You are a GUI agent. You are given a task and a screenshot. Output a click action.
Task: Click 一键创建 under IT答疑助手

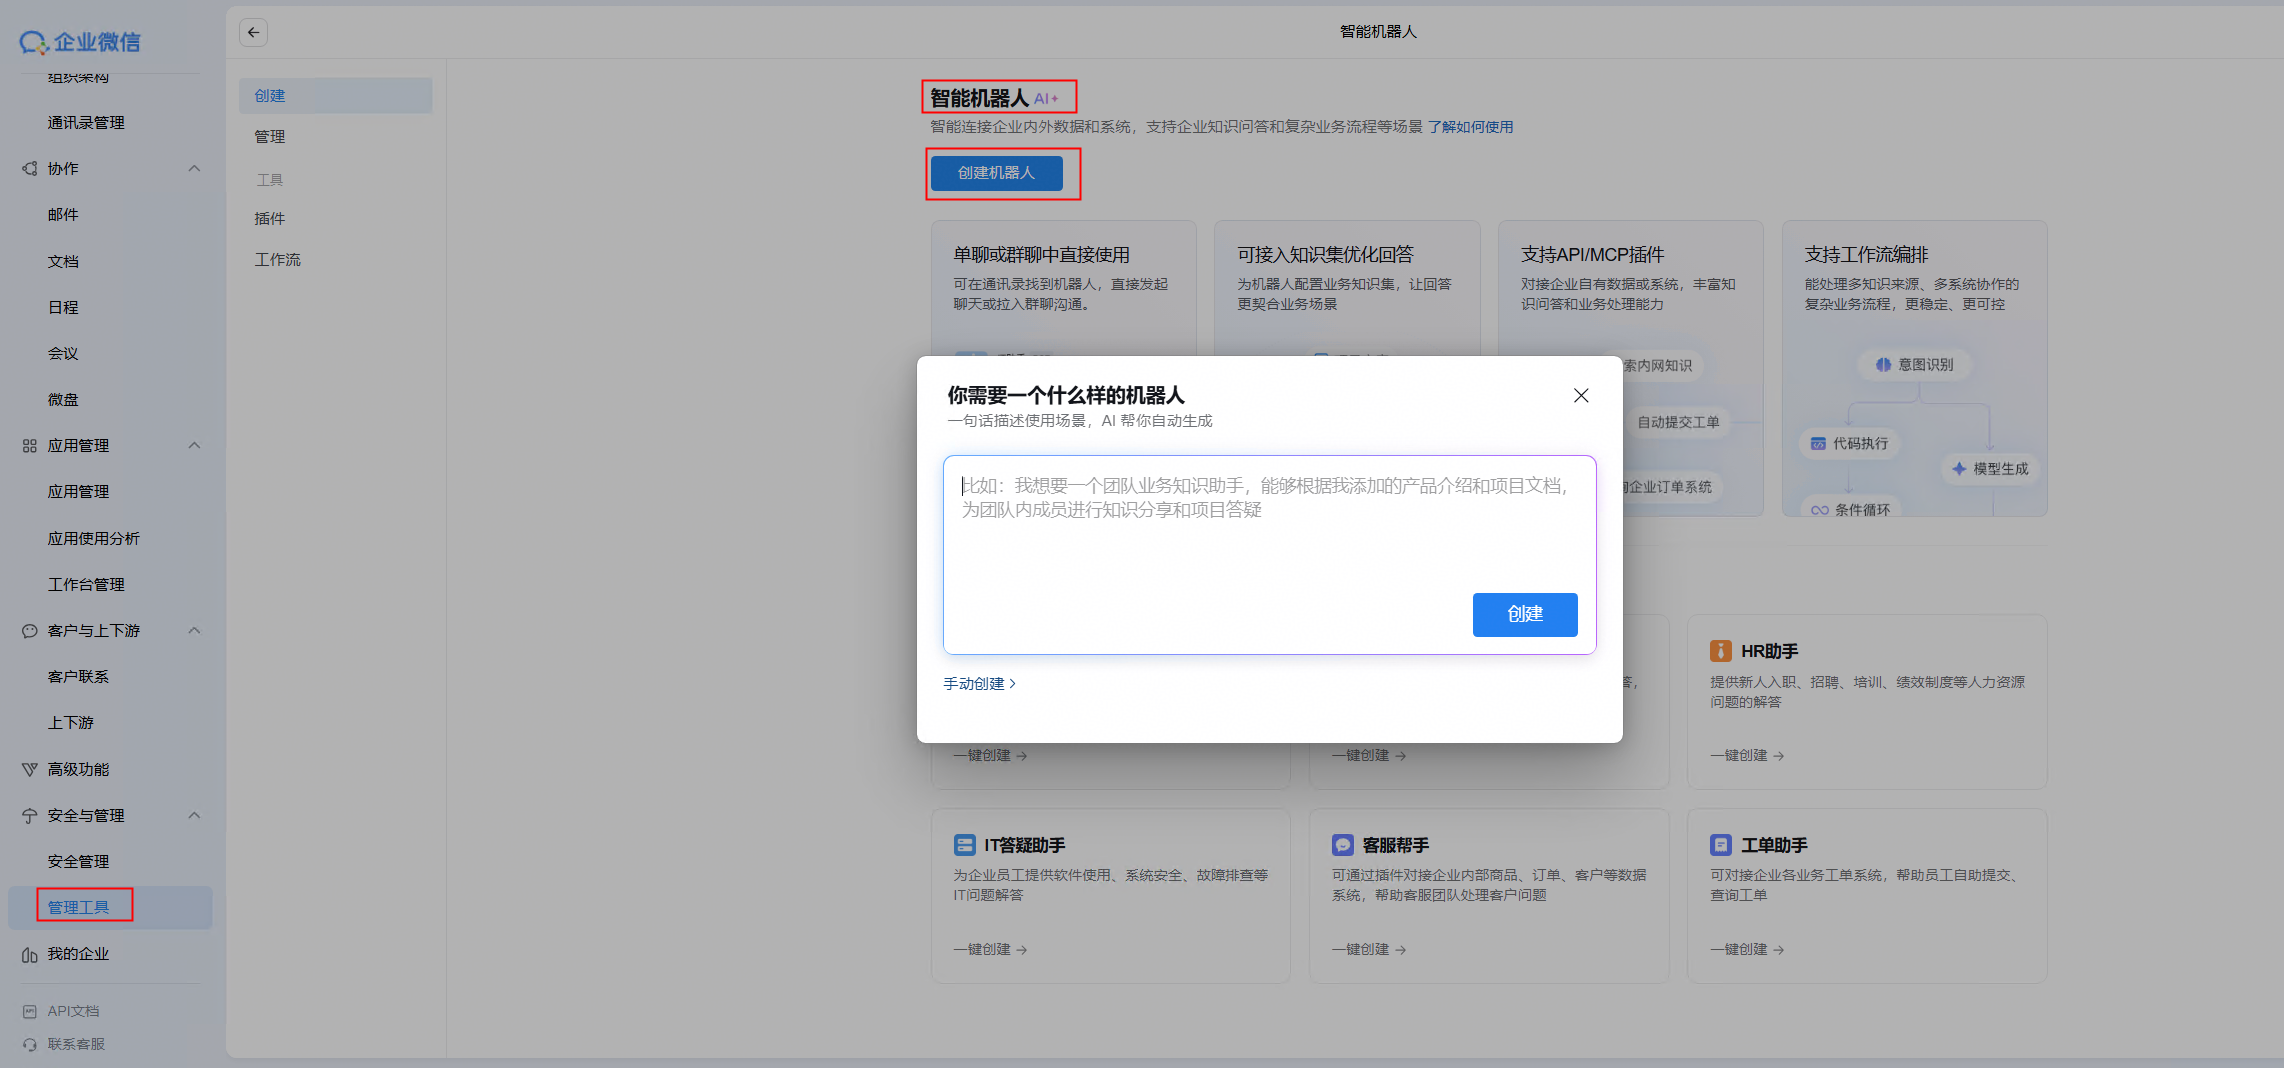[990, 950]
